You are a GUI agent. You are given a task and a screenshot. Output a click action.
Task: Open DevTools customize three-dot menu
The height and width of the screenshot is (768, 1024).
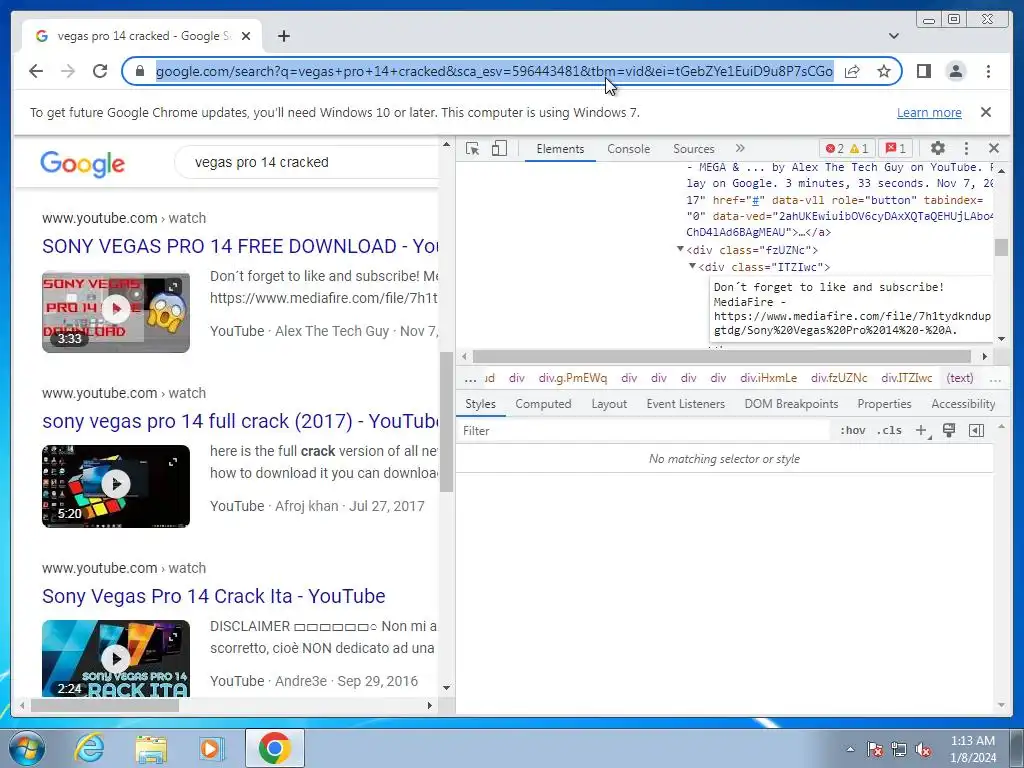[967, 148]
